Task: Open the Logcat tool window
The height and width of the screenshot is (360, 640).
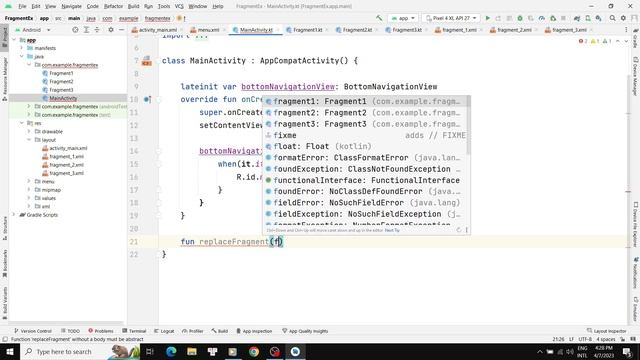Action: coord(164,331)
